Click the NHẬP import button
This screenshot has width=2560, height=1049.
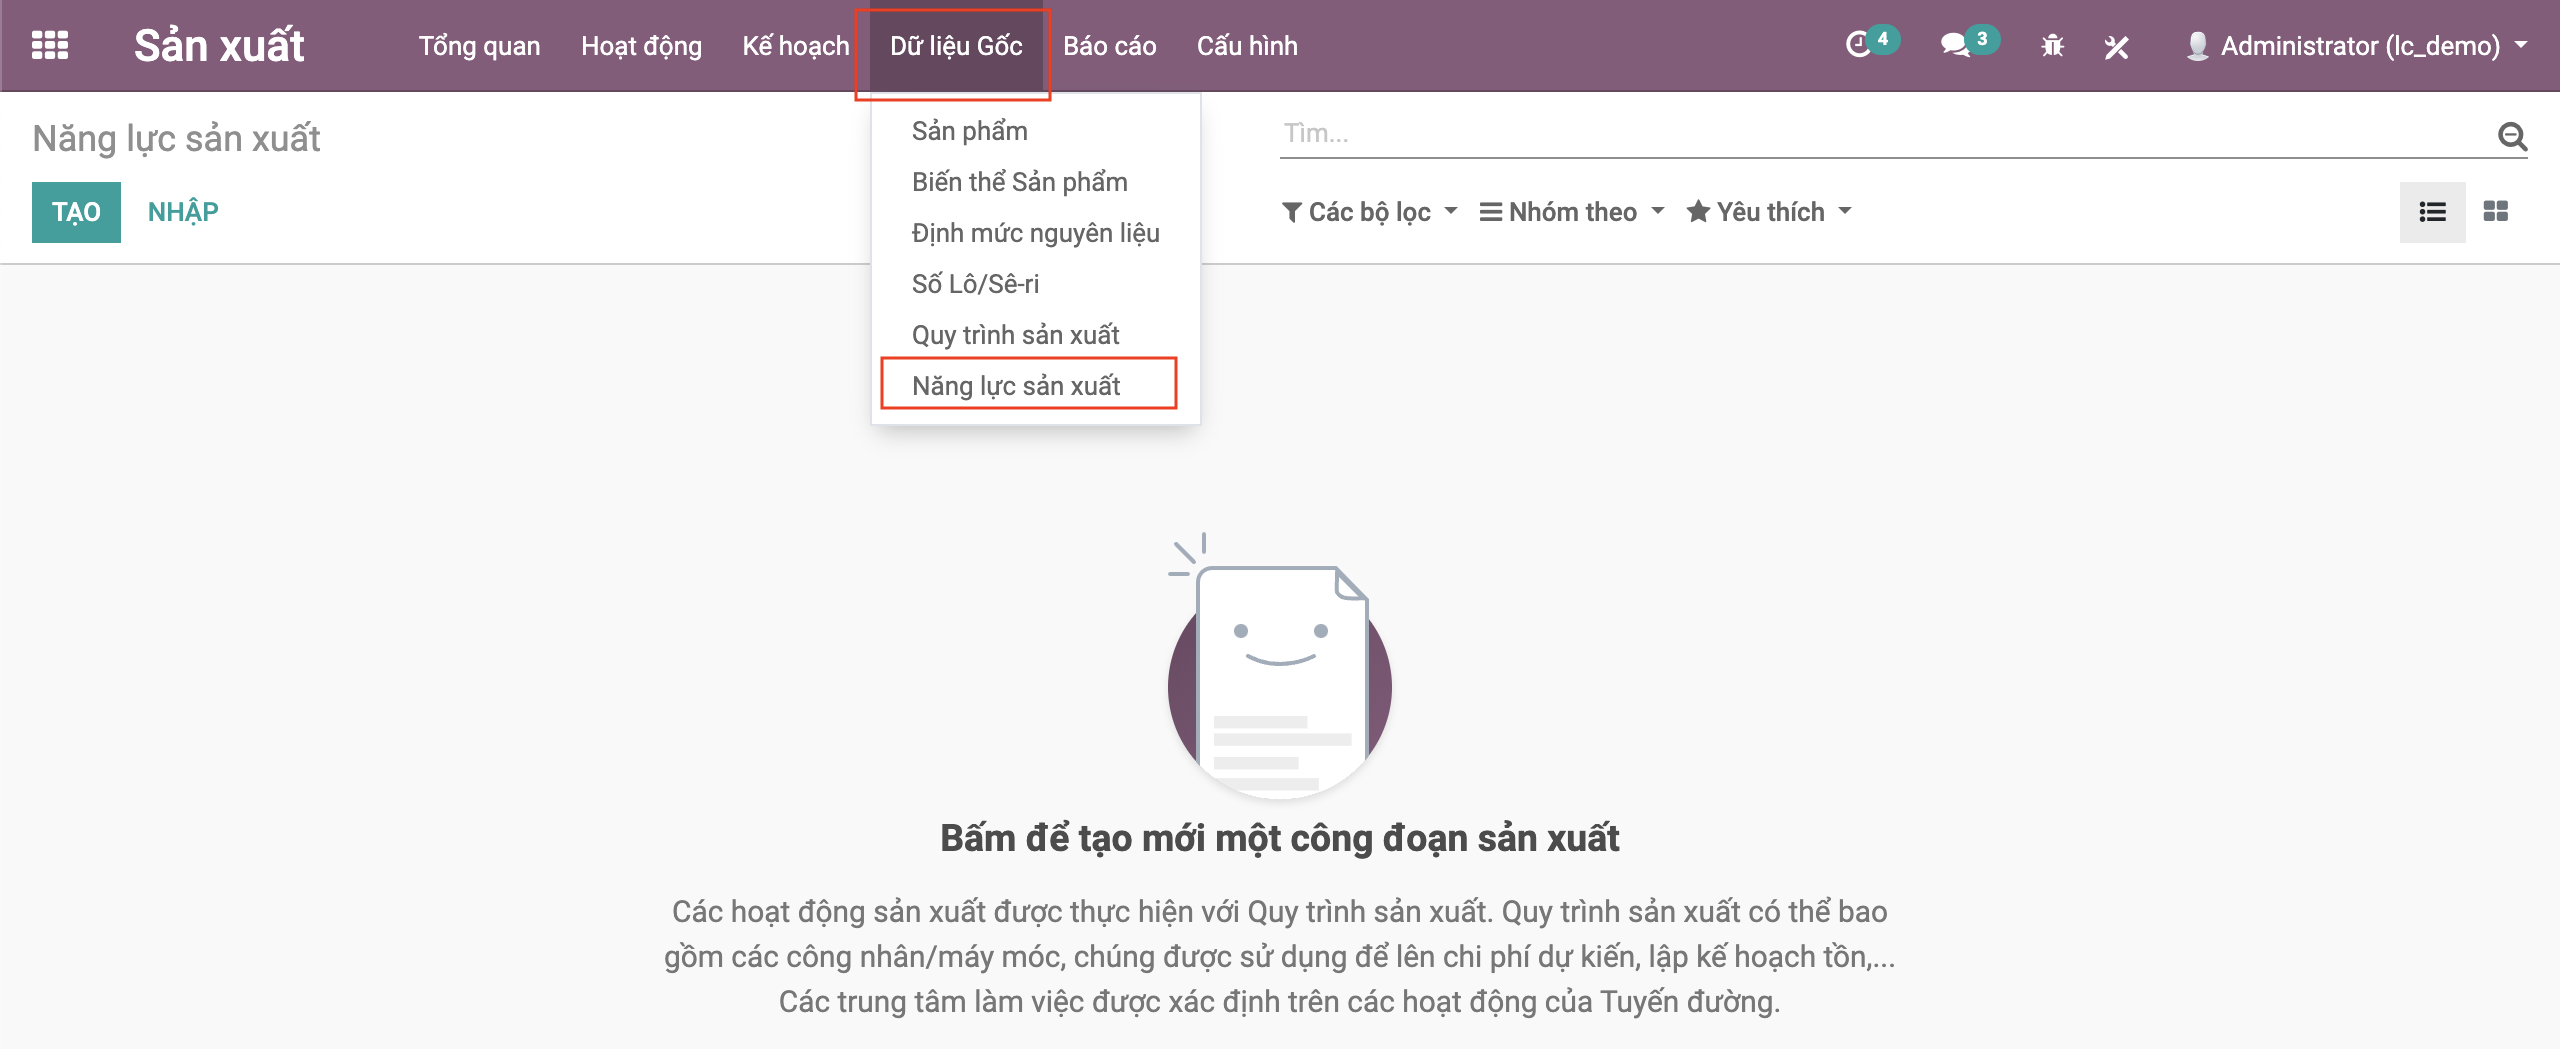point(183,212)
